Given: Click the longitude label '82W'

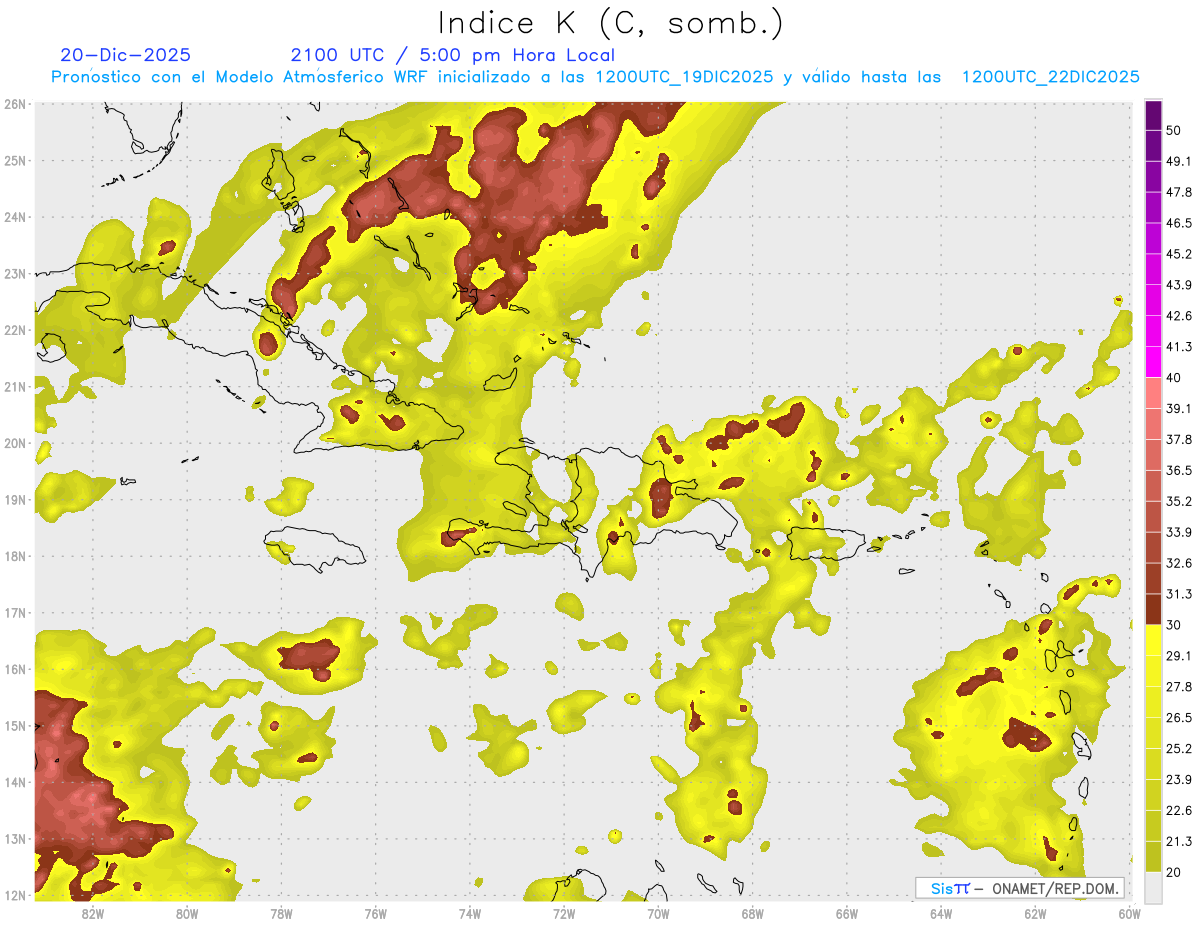Looking at the screenshot, I should click(93, 913).
